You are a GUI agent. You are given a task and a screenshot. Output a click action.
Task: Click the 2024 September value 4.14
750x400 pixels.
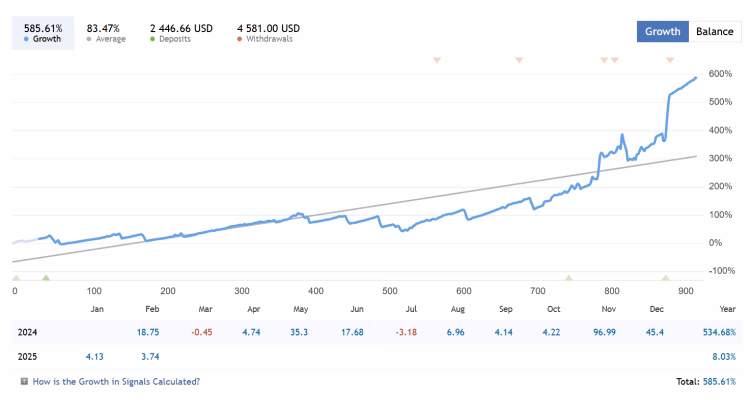point(504,333)
